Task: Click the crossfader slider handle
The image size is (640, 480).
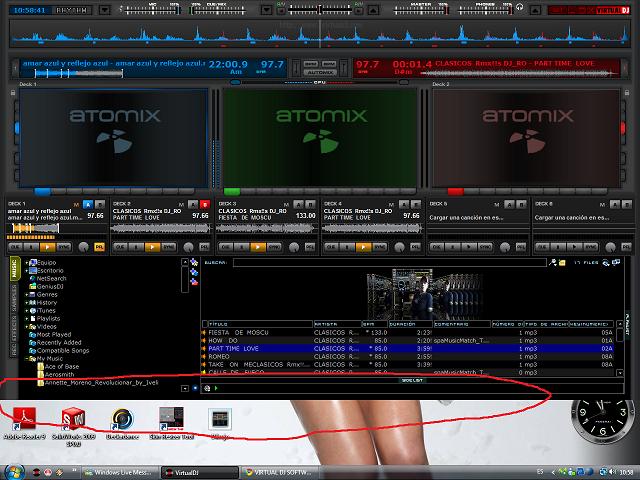Action: [x=320, y=9]
